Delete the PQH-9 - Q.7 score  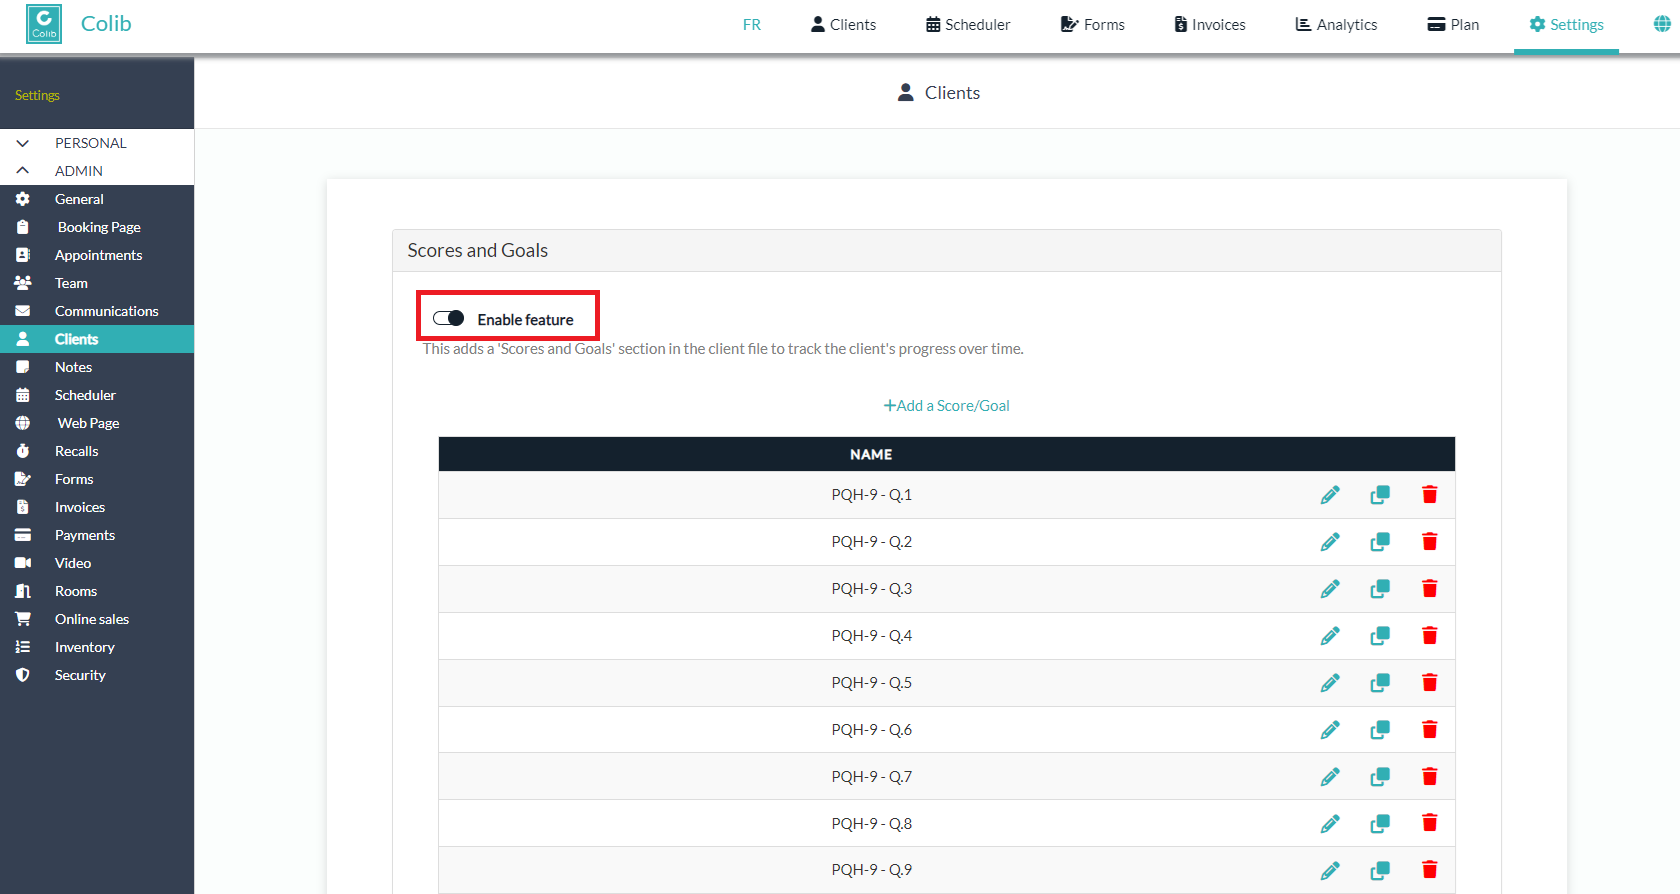pos(1430,777)
